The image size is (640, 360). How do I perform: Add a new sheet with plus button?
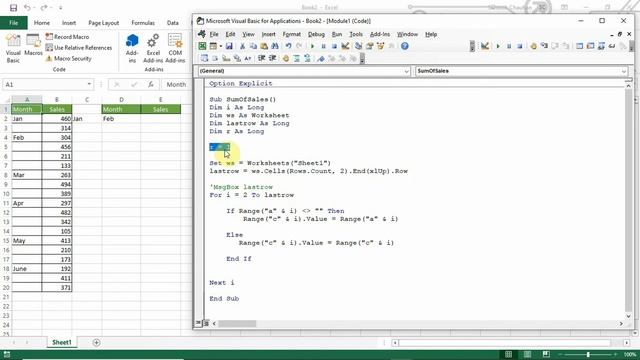tap(96, 342)
